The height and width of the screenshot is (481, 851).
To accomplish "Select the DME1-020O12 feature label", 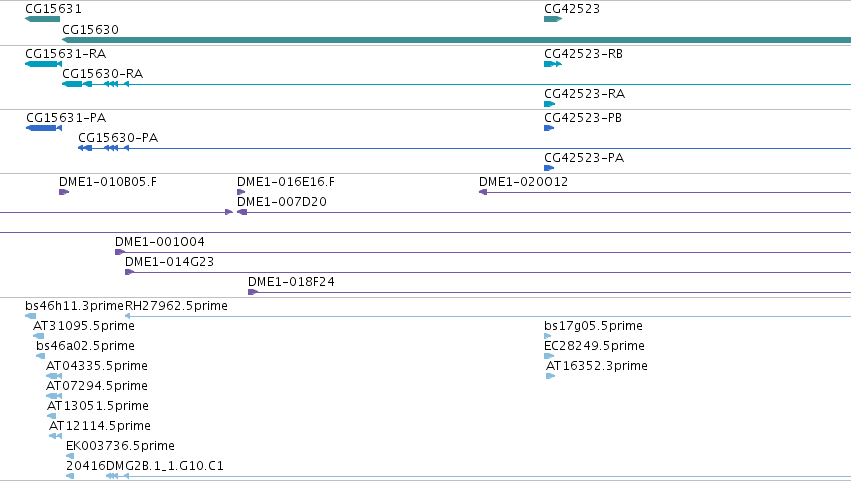I will click(523, 182).
